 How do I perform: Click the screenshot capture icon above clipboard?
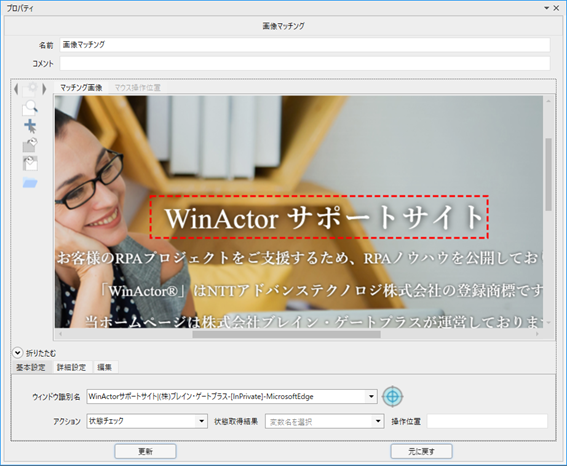coord(30,145)
